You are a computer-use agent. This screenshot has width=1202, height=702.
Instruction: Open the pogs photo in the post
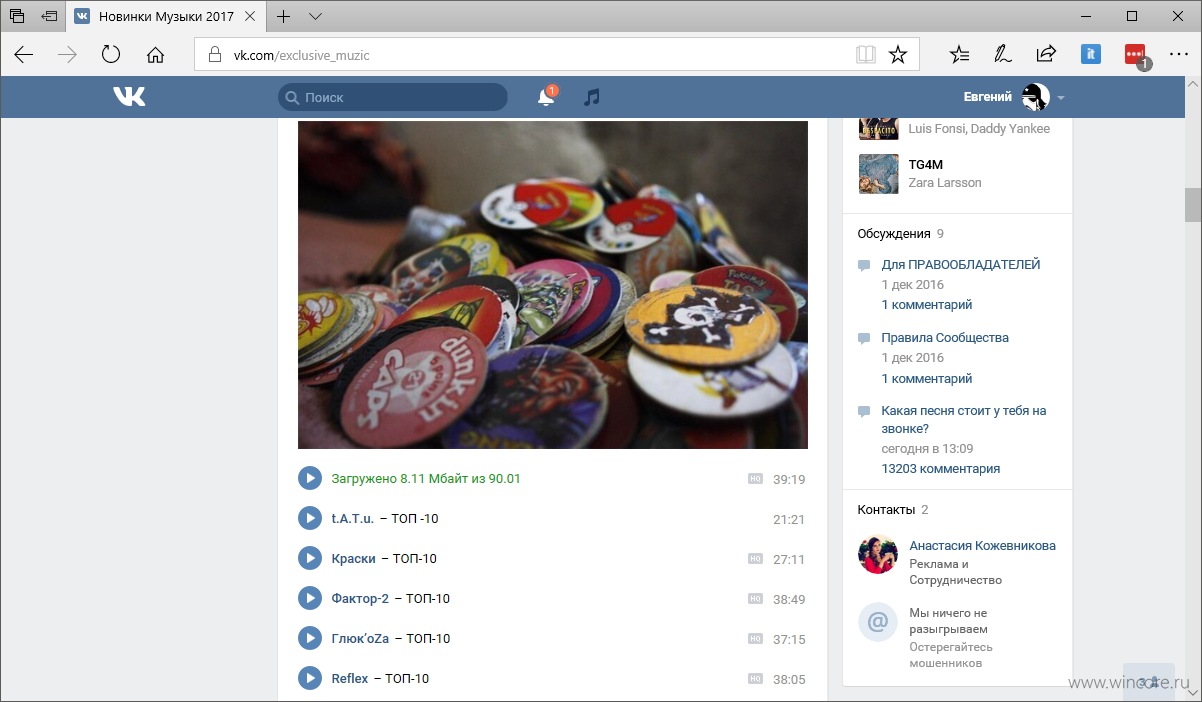[x=553, y=285]
